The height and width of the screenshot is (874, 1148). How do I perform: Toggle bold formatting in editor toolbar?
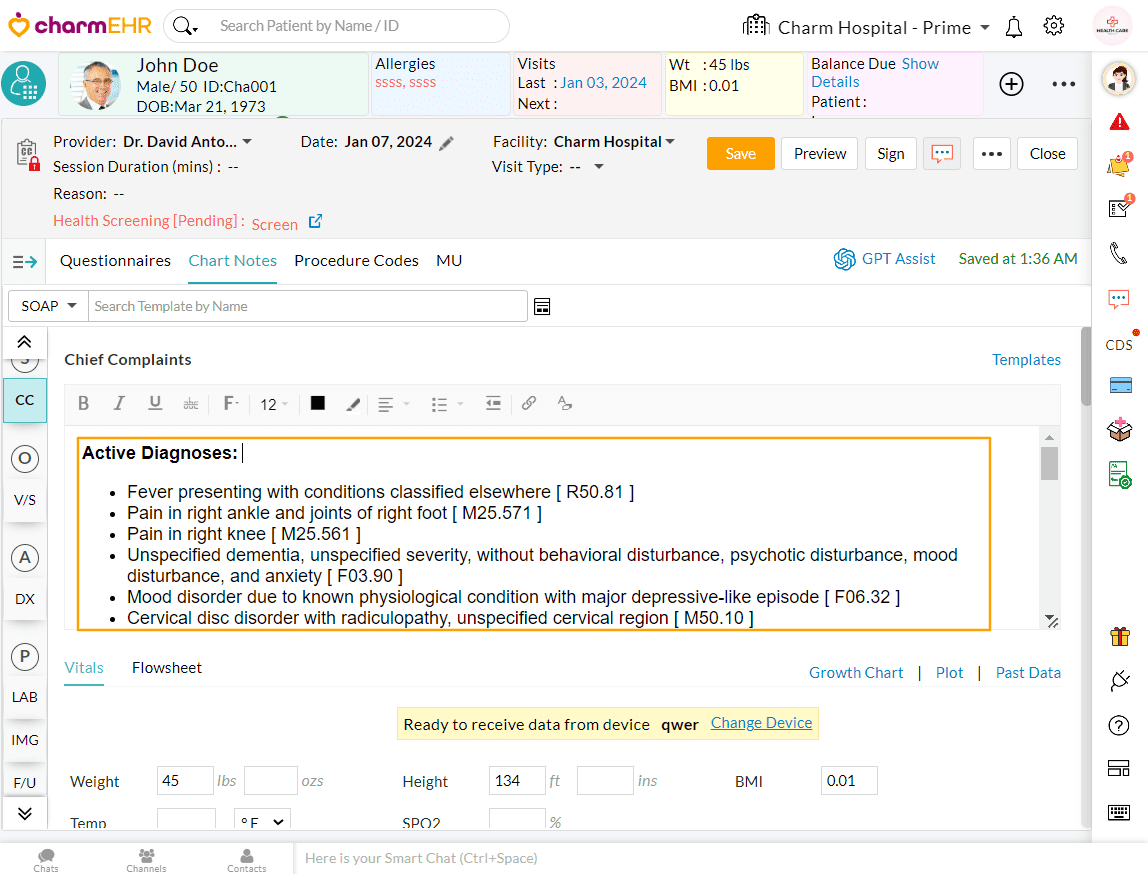[x=84, y=403]
